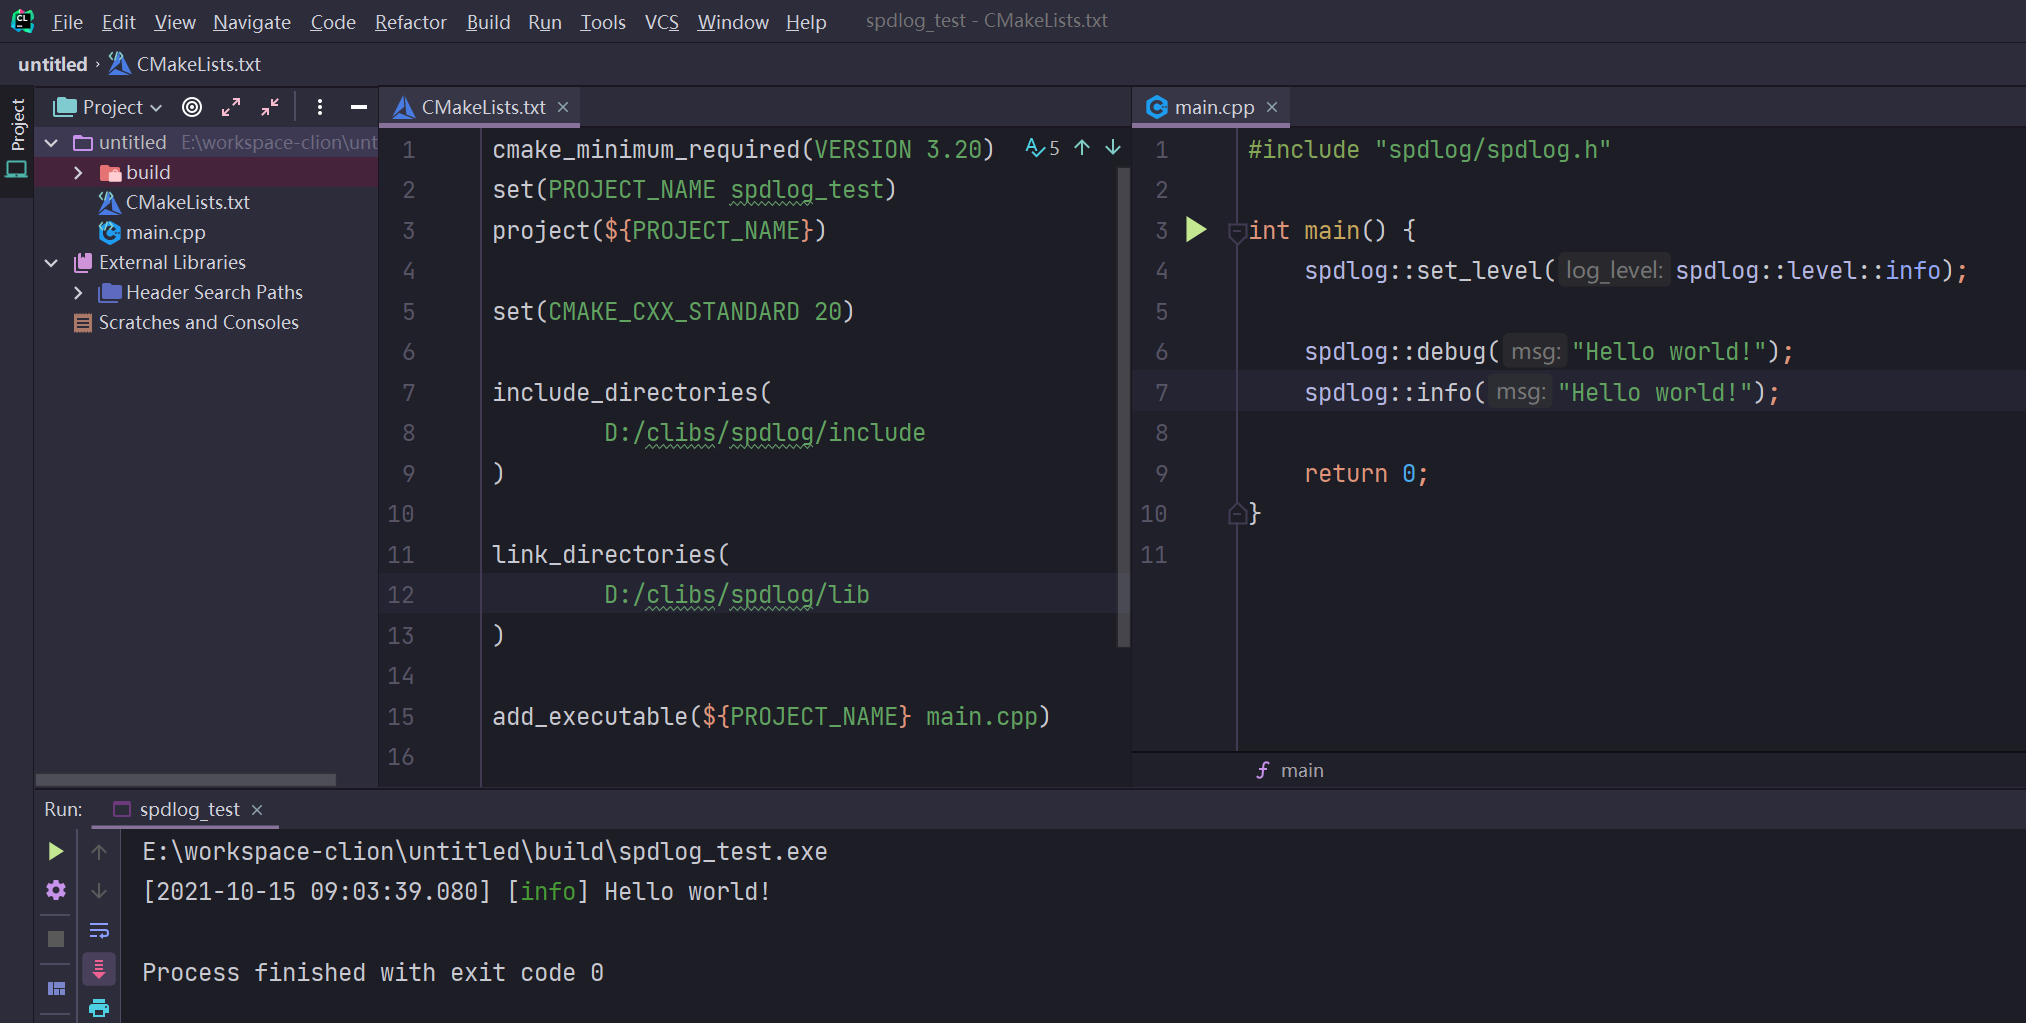Image resolution: width=2026 pixels, height=1023 pixels.
Task: Move down the stack trace arrow
Action: click(99, 890)
